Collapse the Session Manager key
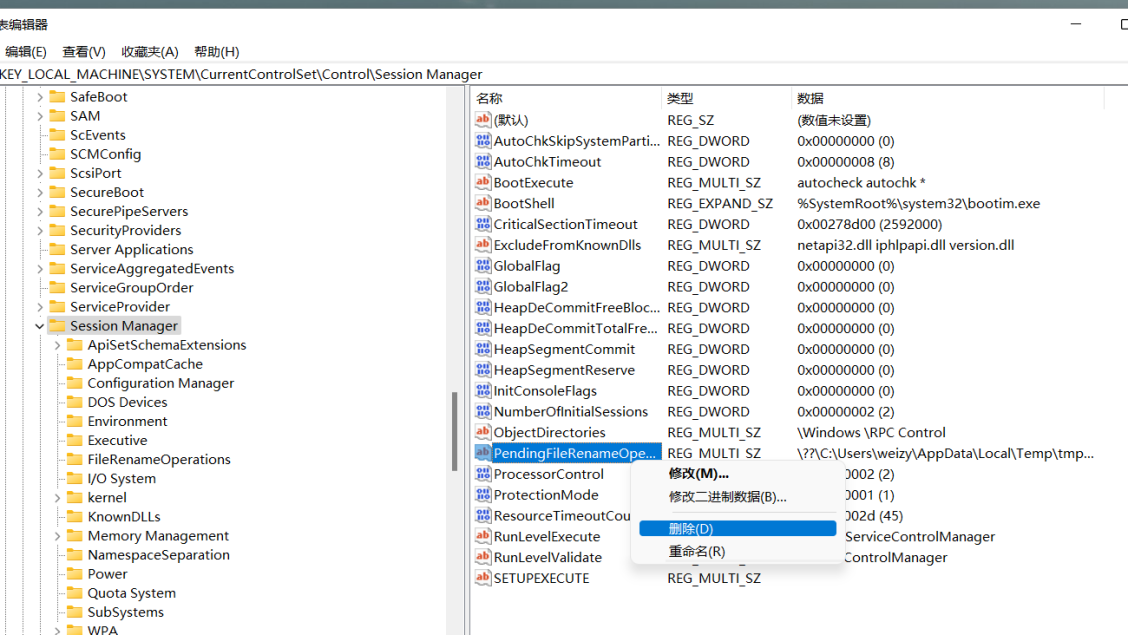Image resolution: width=1128 pixels, height=635 pixels. point(39,325)
